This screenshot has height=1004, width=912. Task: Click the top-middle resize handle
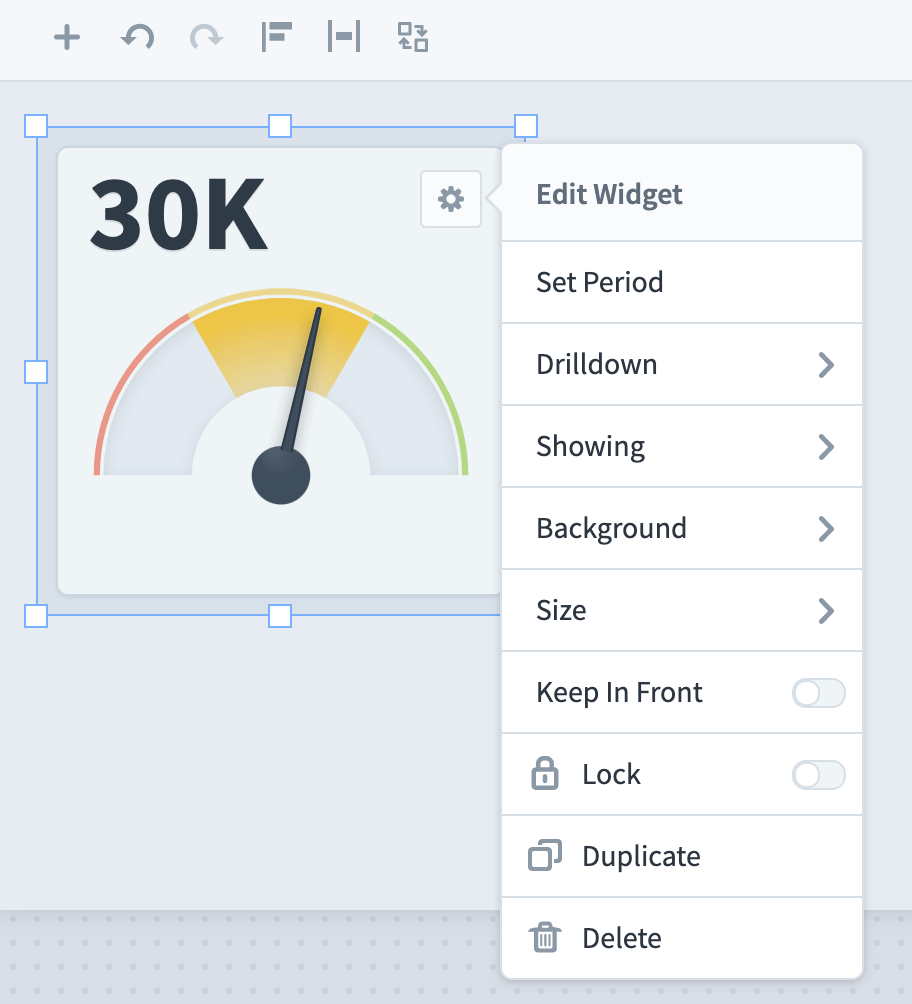click(280, 126)
